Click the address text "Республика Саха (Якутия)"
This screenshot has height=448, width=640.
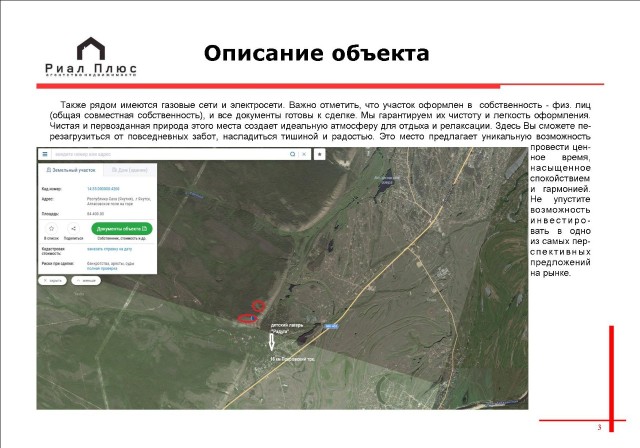[x=111, y=199]
